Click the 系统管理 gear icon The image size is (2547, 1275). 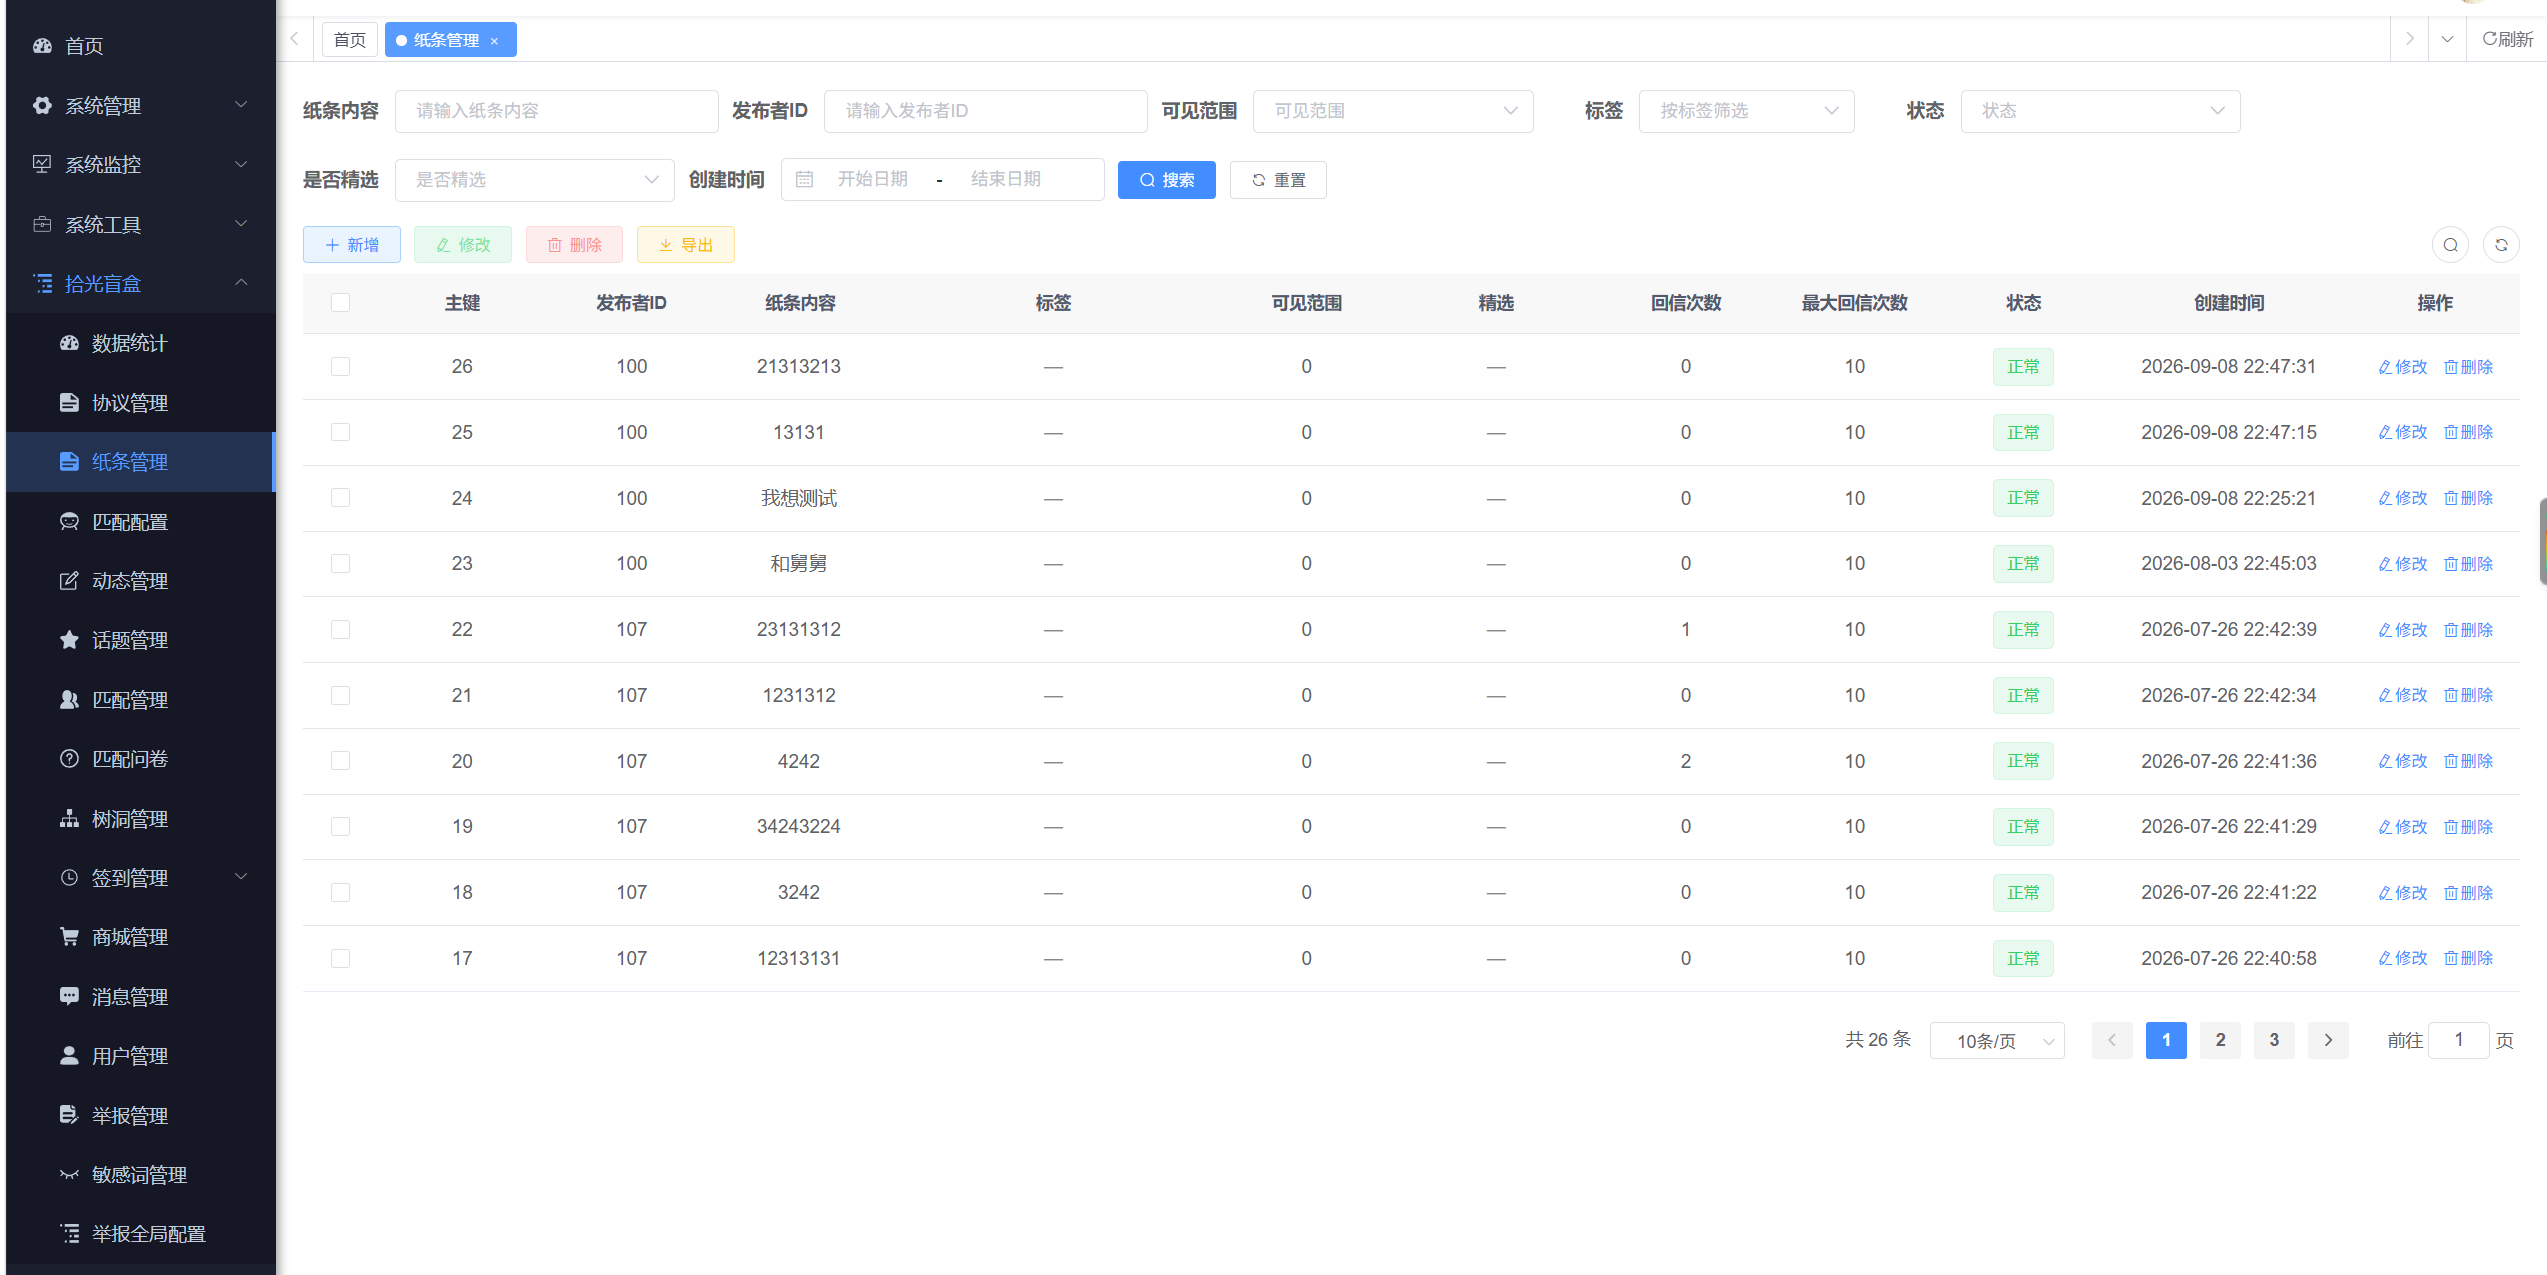point(42,105)
